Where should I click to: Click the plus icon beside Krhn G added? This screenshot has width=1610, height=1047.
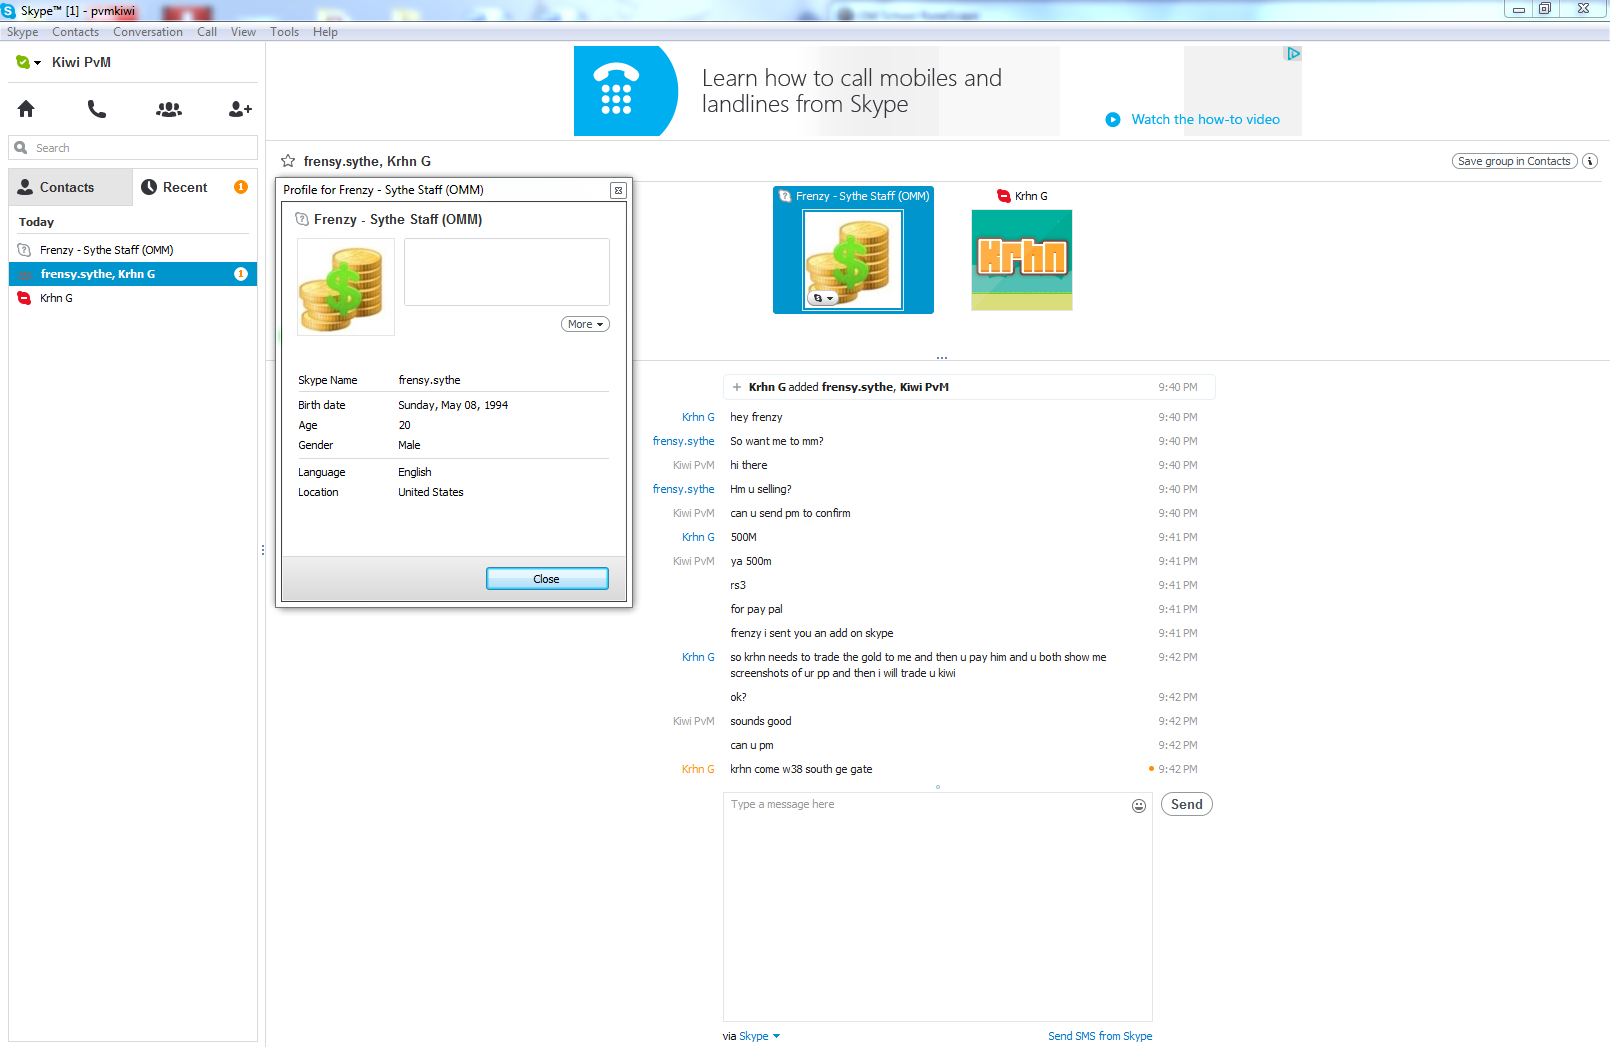[737, 387]
